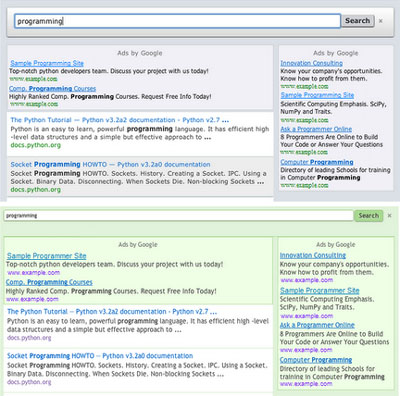The image size is (400, 396).
Task: Click '8 Programmers Are Online' description in blue panel
Action: [x=331, y=141]
